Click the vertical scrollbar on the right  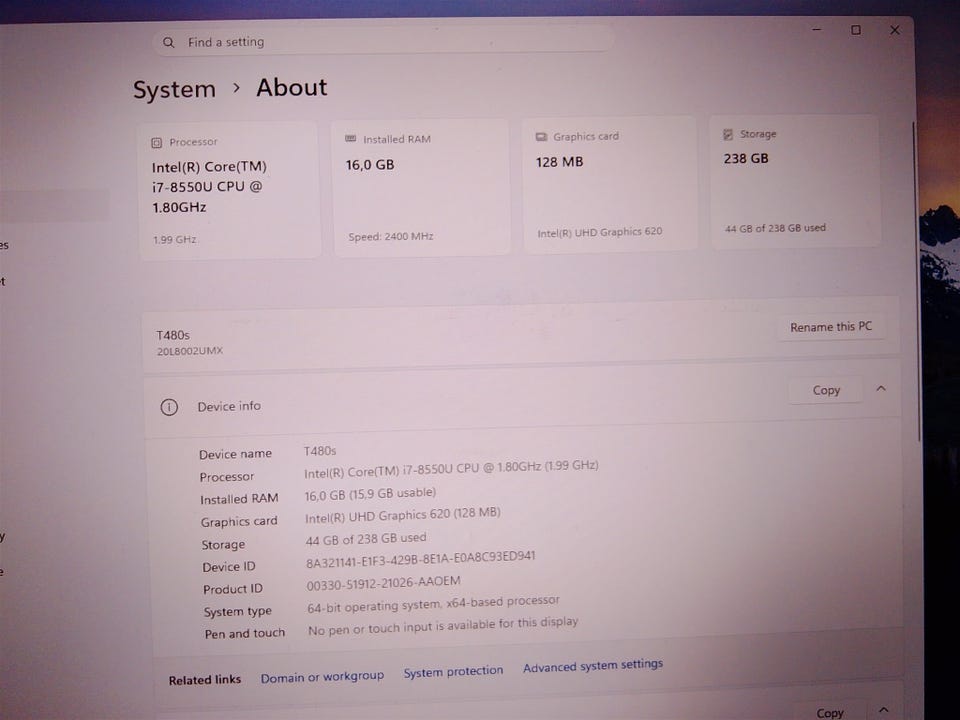coord(918,282)
